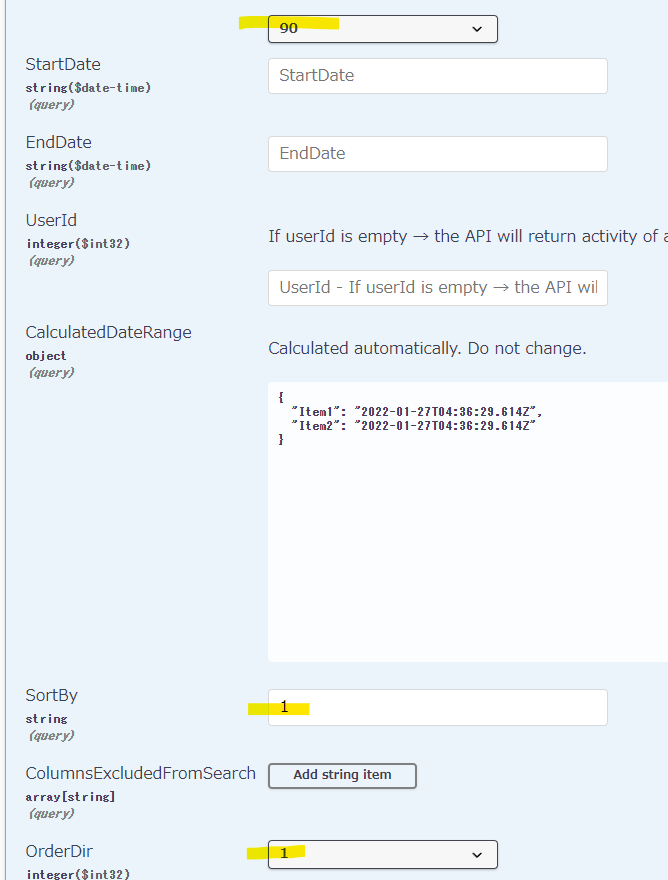This screenshot has width=668, height=880.
Task: Click the OrderDir parameter label
Action: click(x=59, y=852)
